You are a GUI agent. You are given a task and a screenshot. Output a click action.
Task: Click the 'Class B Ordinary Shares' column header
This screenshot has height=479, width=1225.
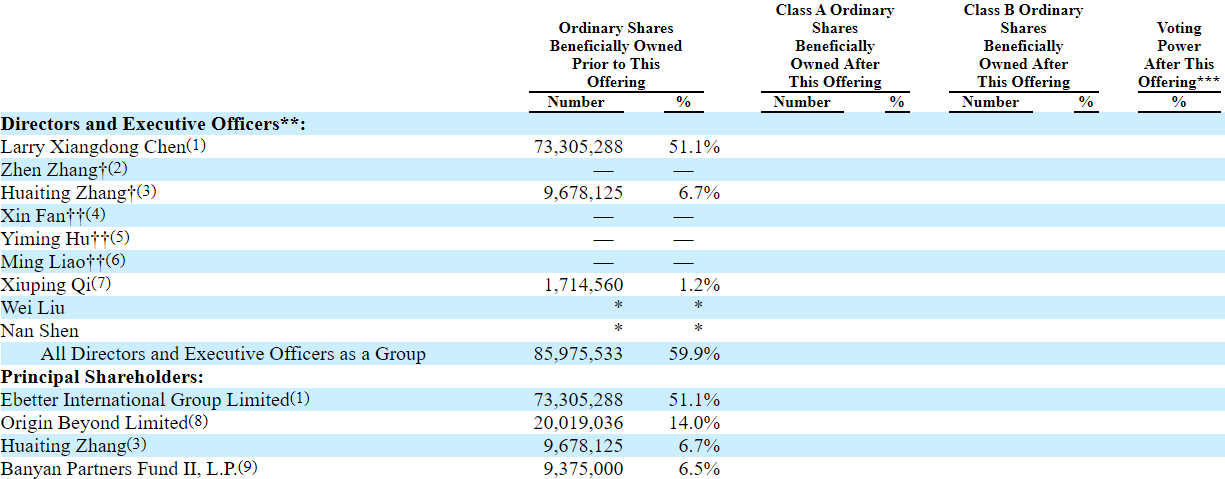click(x=1023, y=46)
